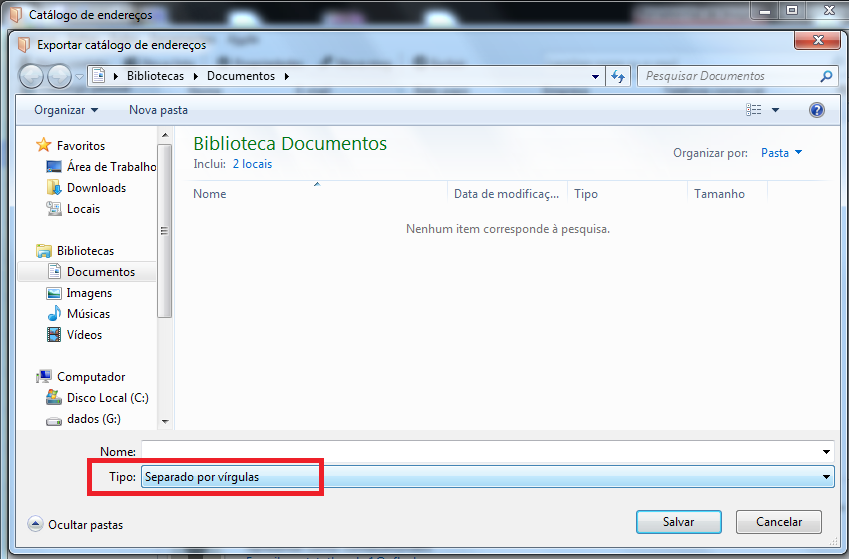Expand the Organizar por Pasta dropdown
Screen dimensions: 849x559
[x=781, y=153]
